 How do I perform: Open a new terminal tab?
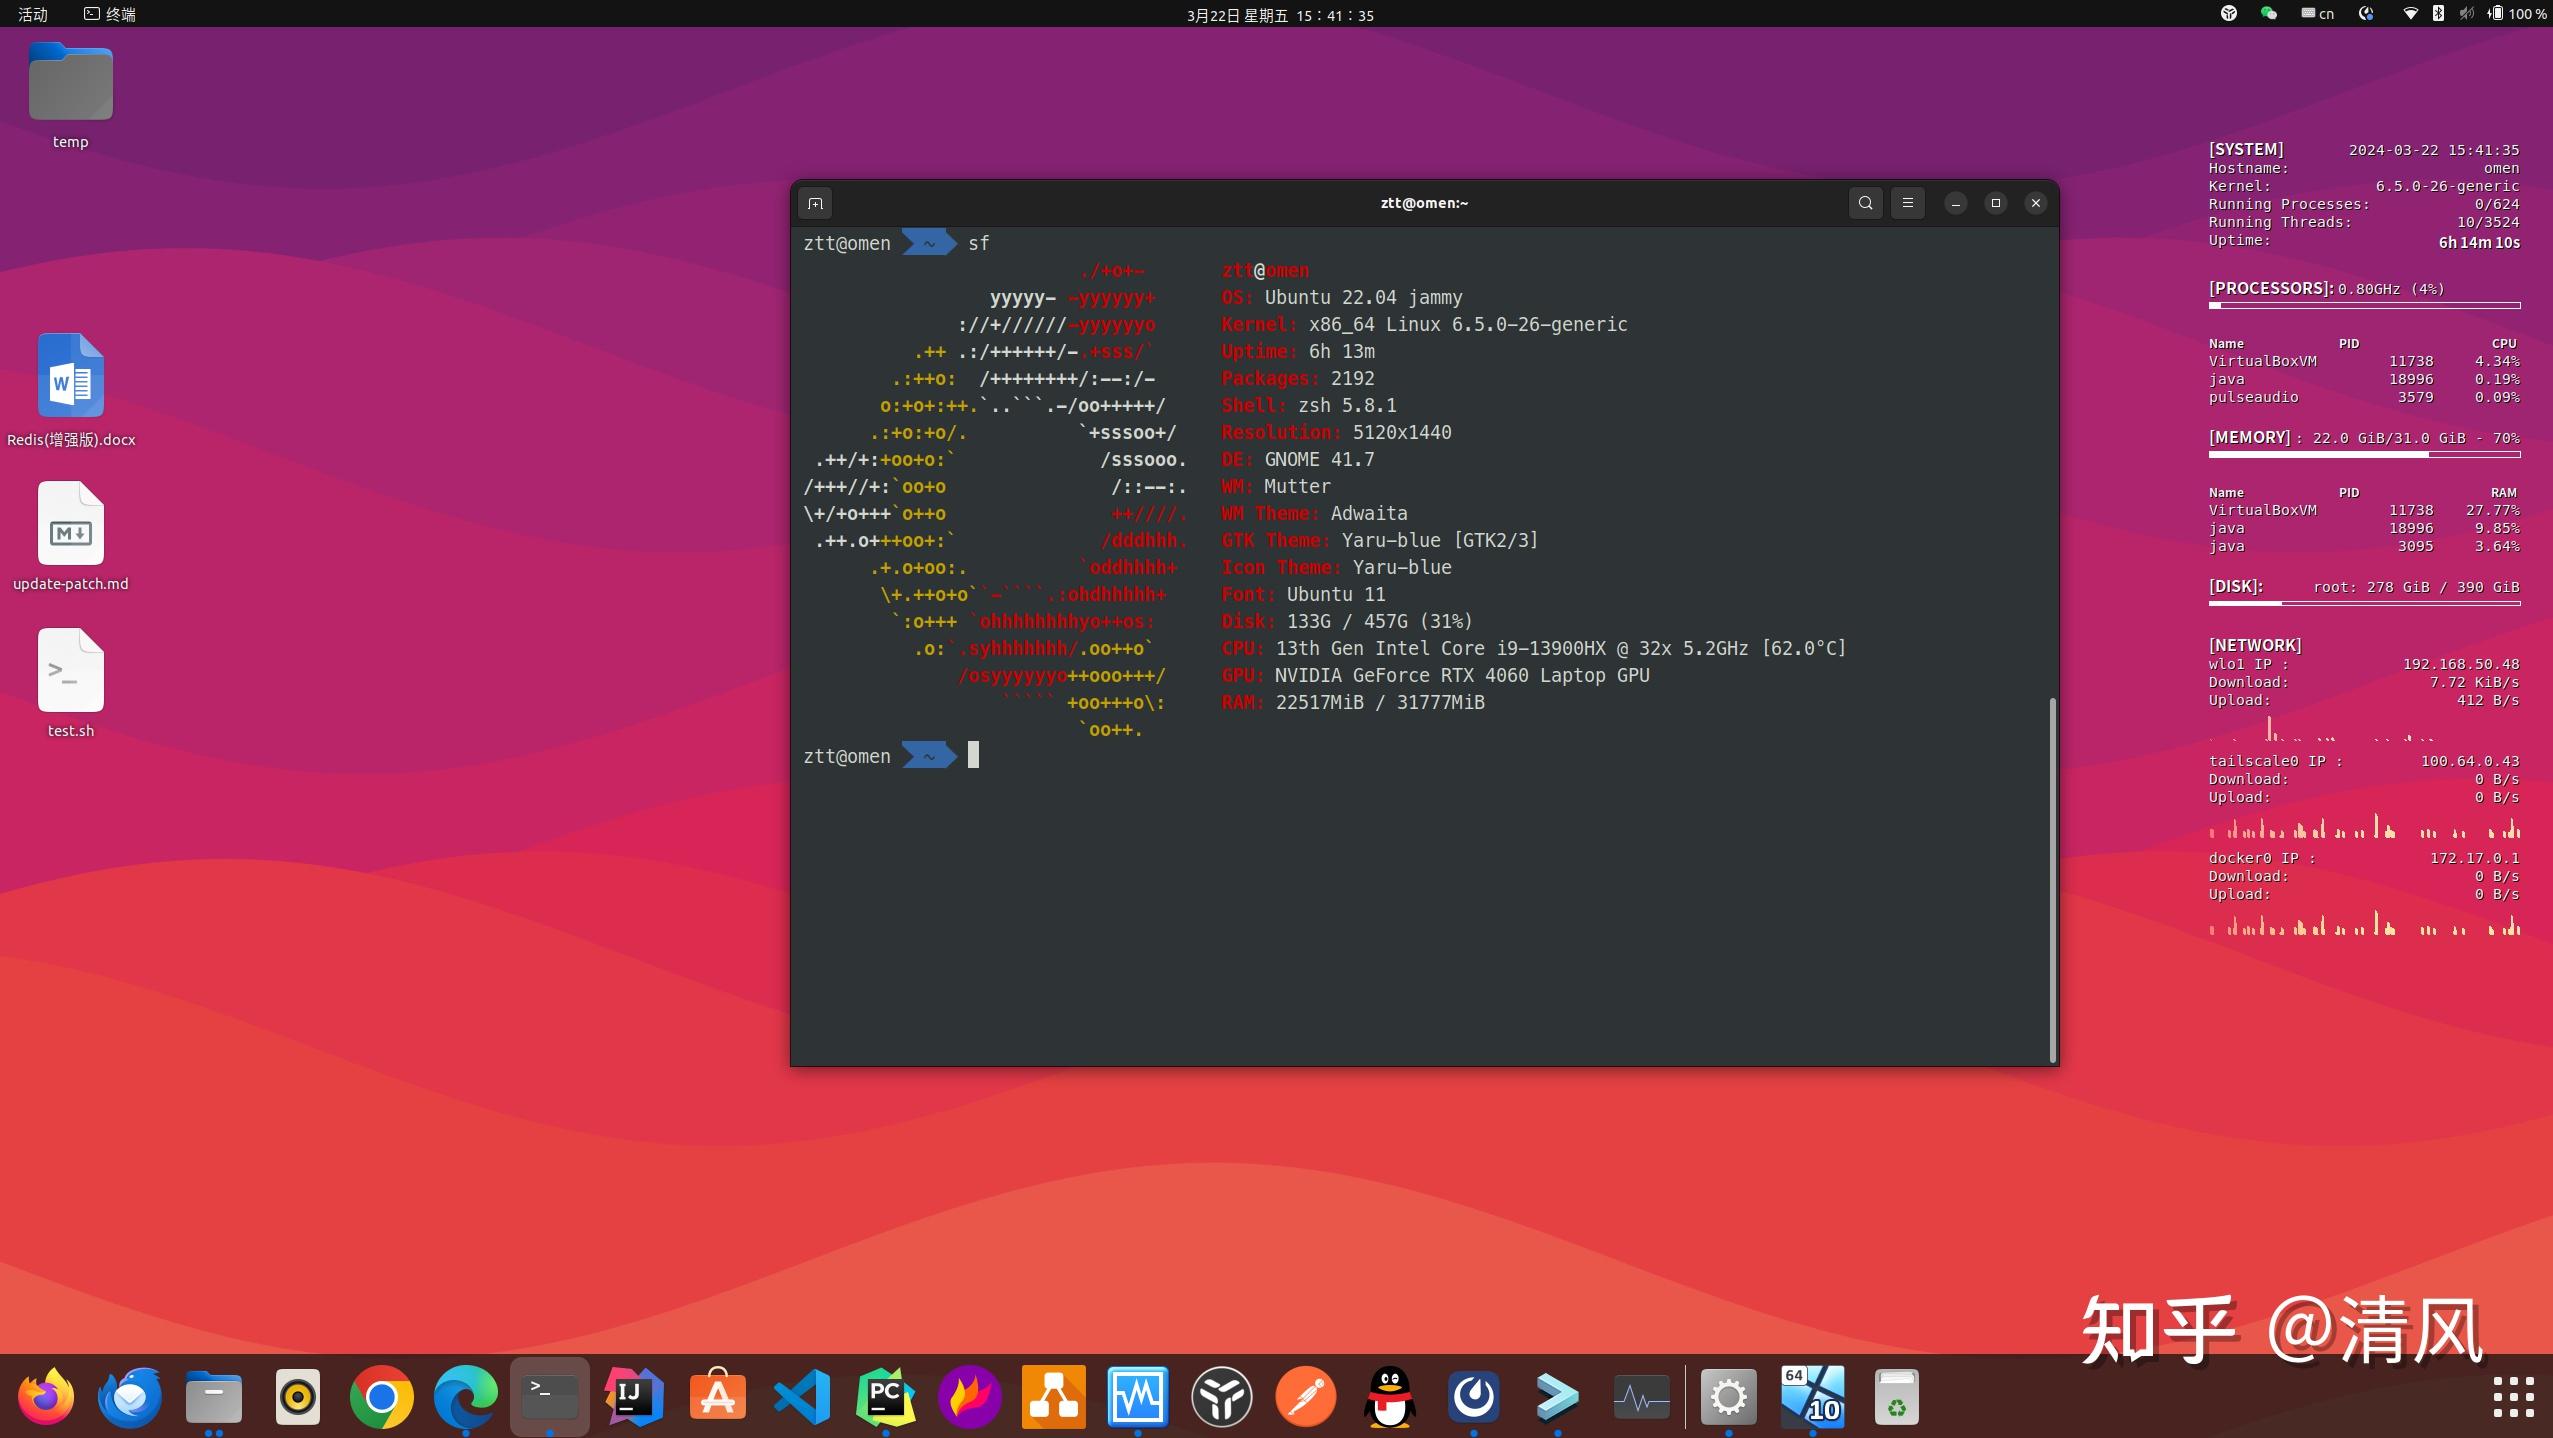coord(815,204)
